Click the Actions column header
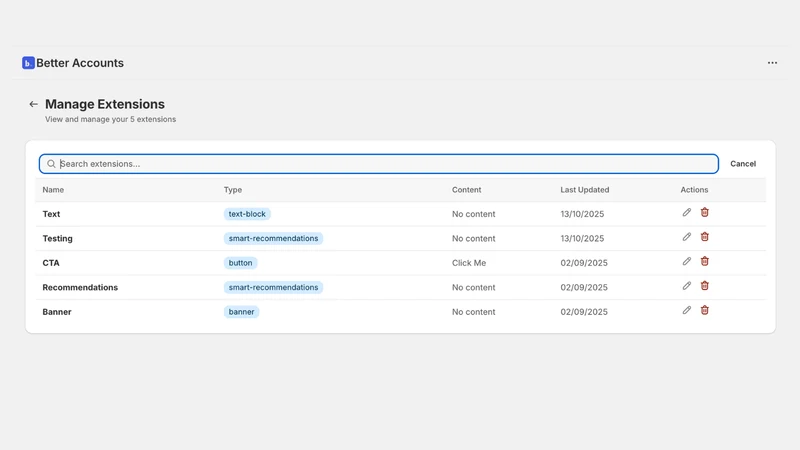Viewport: 800px width, 450px height. tap(694, 190)
